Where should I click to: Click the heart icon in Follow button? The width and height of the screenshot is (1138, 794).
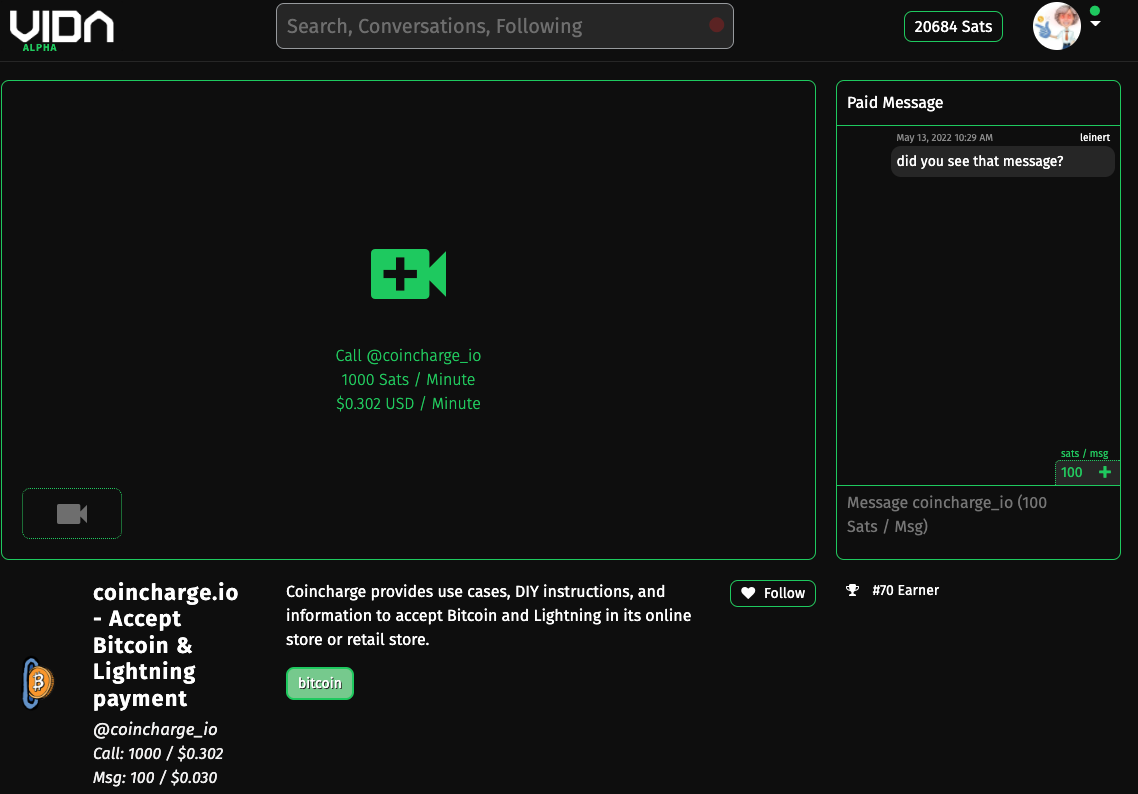click(748, 593)
